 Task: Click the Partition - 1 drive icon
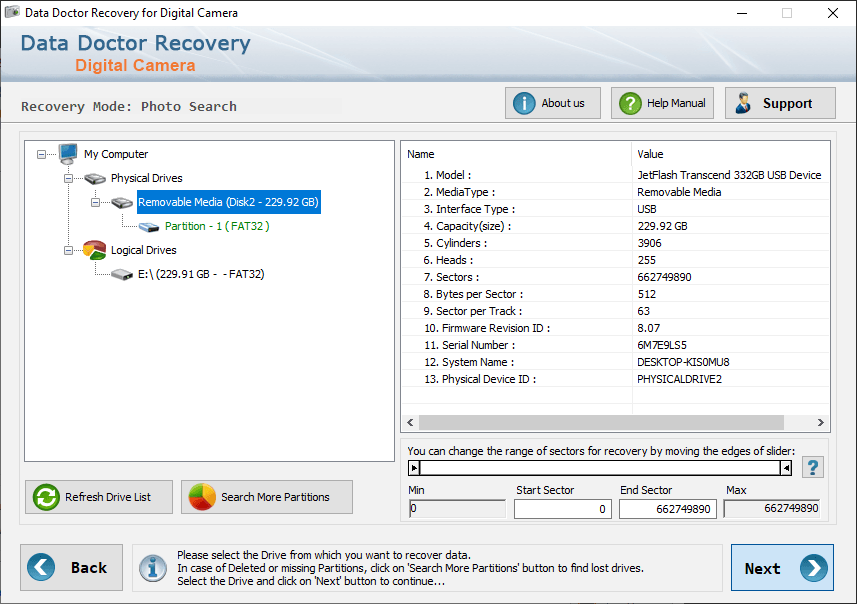click(x=149, y=227)
